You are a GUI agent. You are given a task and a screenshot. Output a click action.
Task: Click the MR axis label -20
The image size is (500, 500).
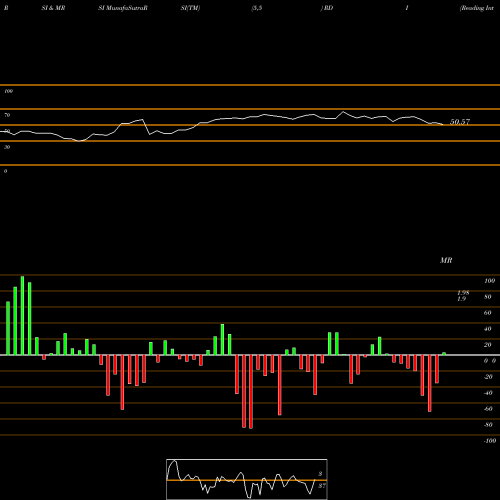[488, 377]
